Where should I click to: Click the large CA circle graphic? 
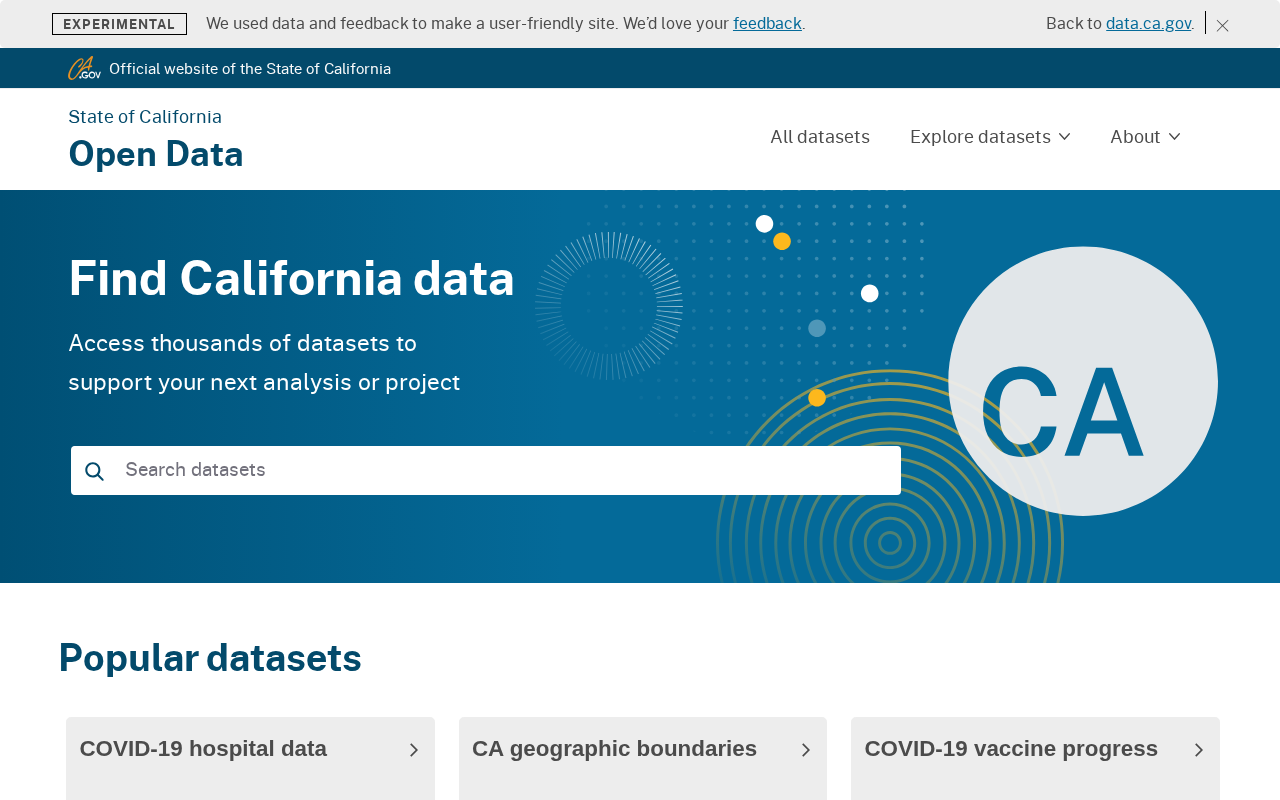(x=1082, y=381)
